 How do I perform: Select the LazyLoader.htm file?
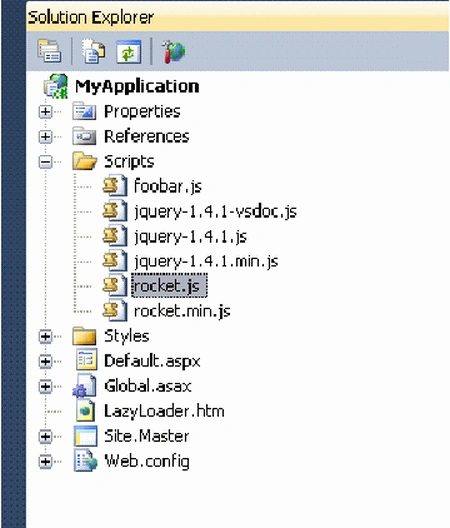pyautogui.click(x=164, y=411)
